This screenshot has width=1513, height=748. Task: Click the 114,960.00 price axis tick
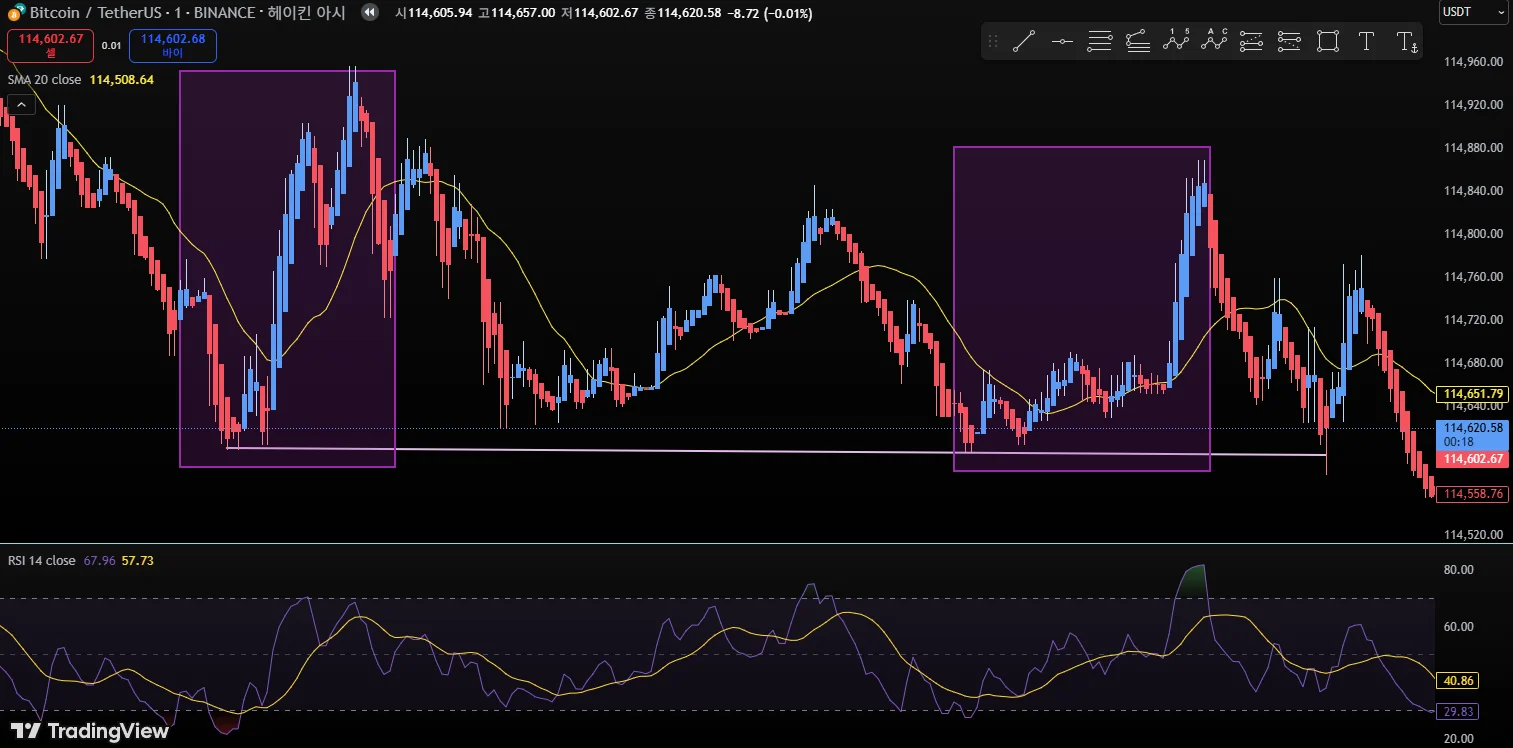tap(1474, 62)
